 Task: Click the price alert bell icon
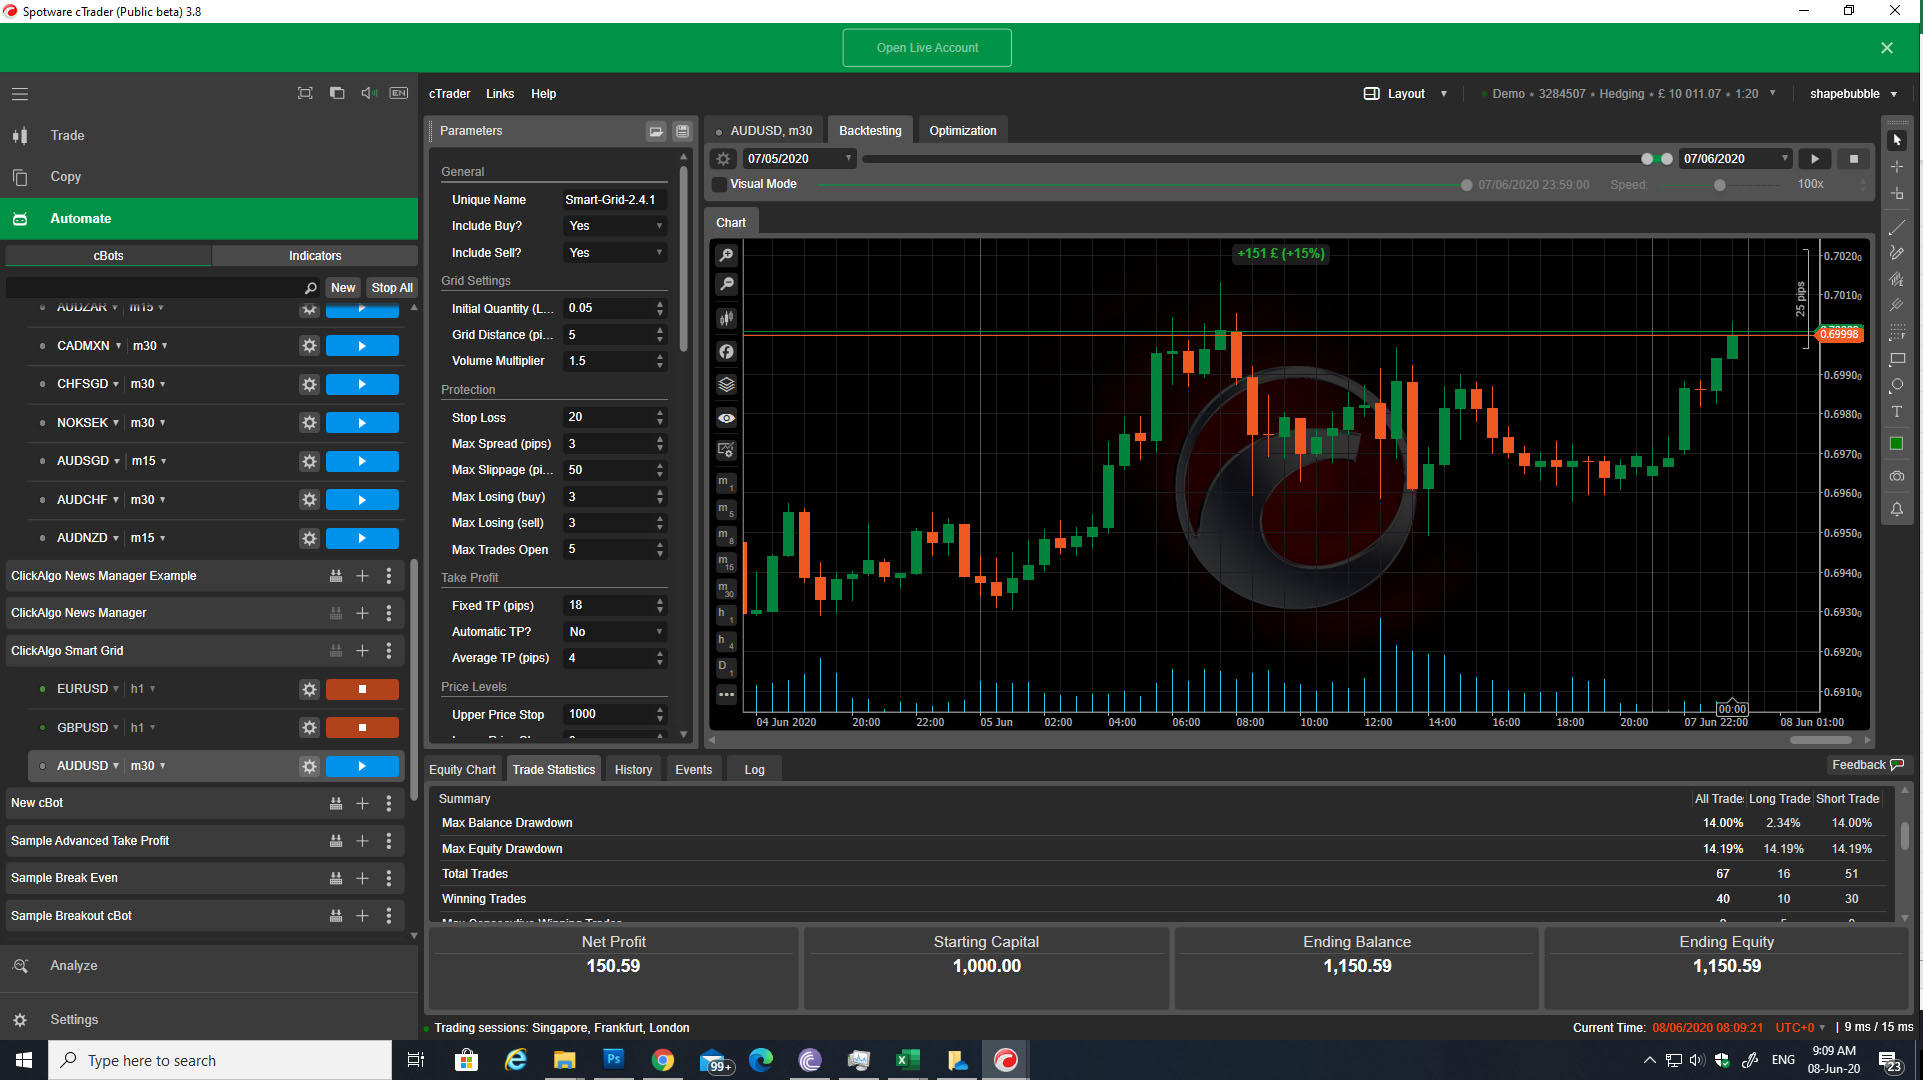pos(1897,509)
